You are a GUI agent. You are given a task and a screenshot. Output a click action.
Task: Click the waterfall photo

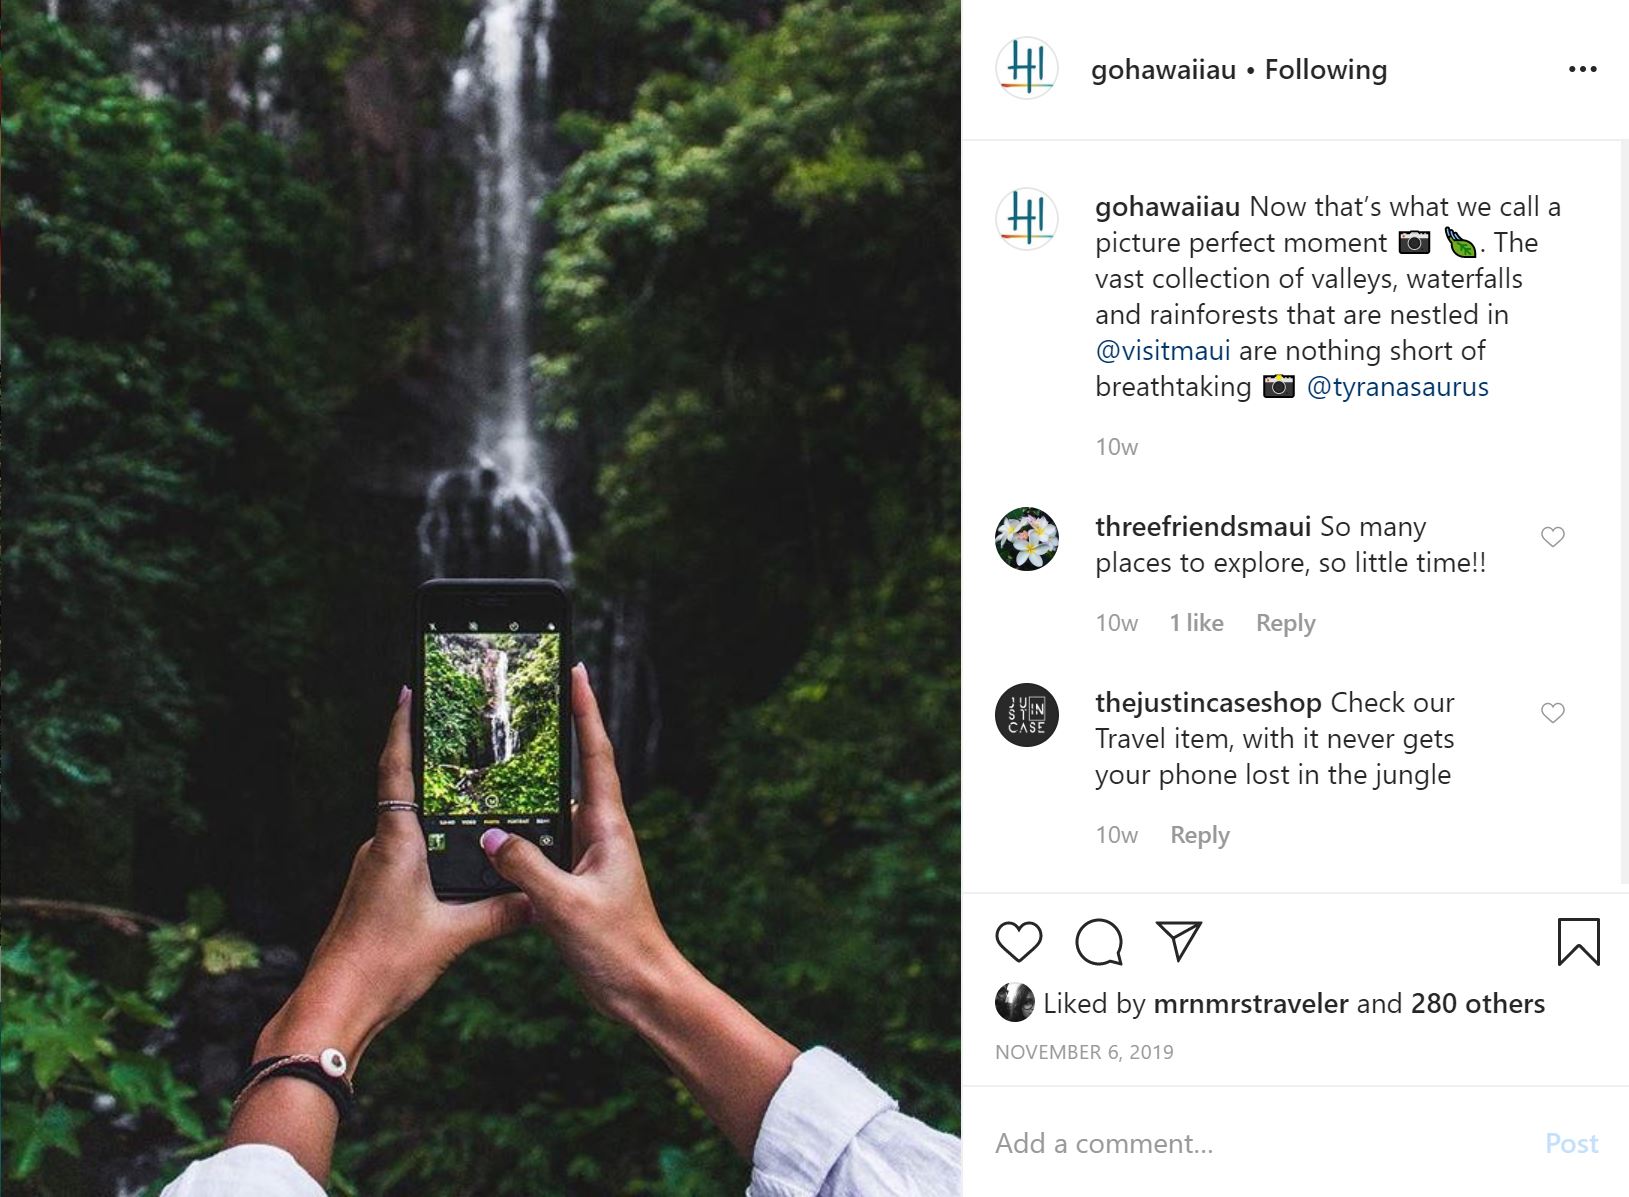(480, 598)
